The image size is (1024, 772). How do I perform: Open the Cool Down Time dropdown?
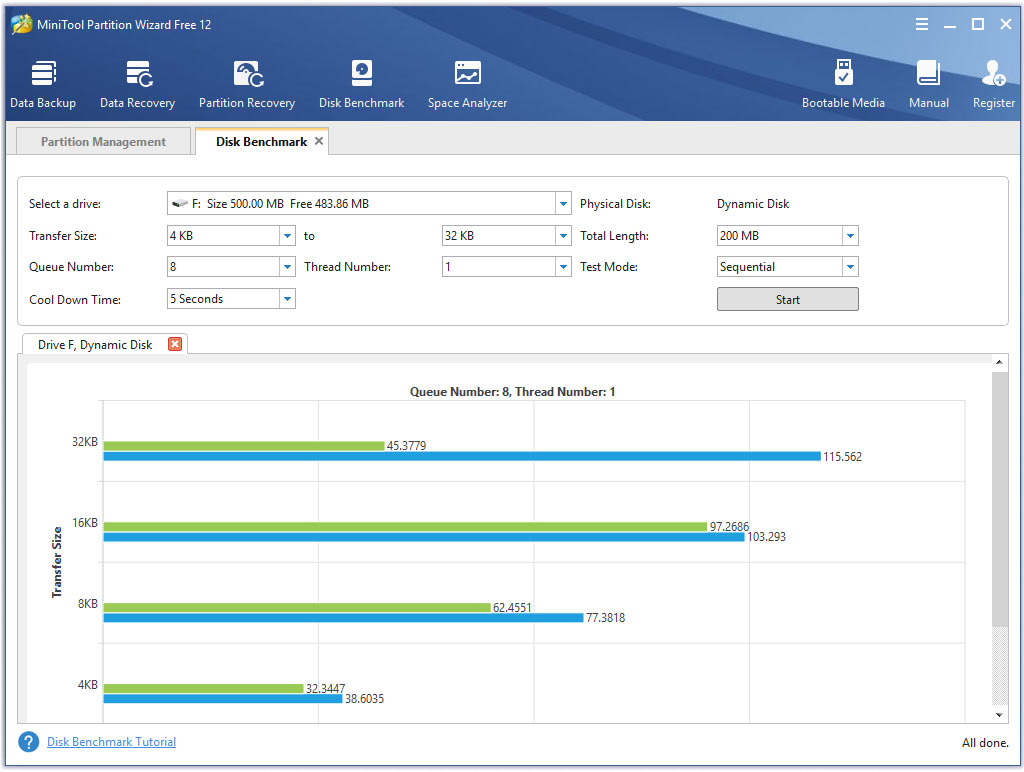coord(287,298)
